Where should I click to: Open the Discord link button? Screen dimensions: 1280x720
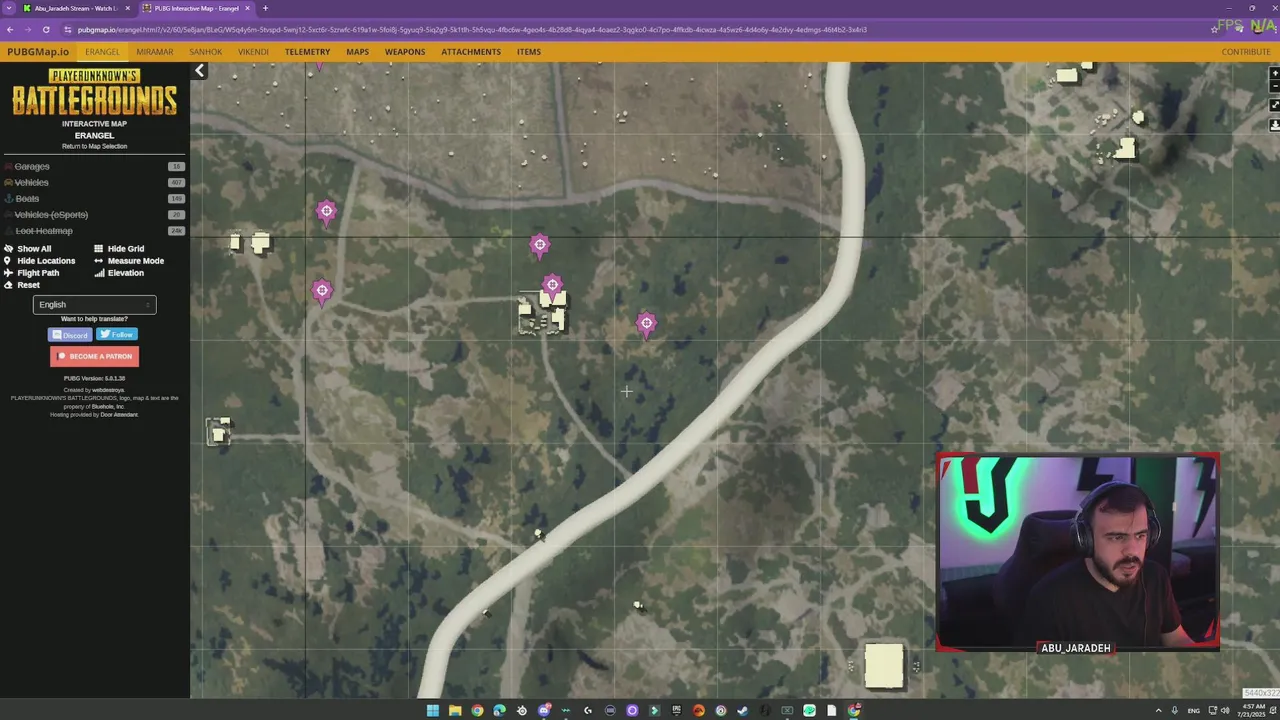70,335
